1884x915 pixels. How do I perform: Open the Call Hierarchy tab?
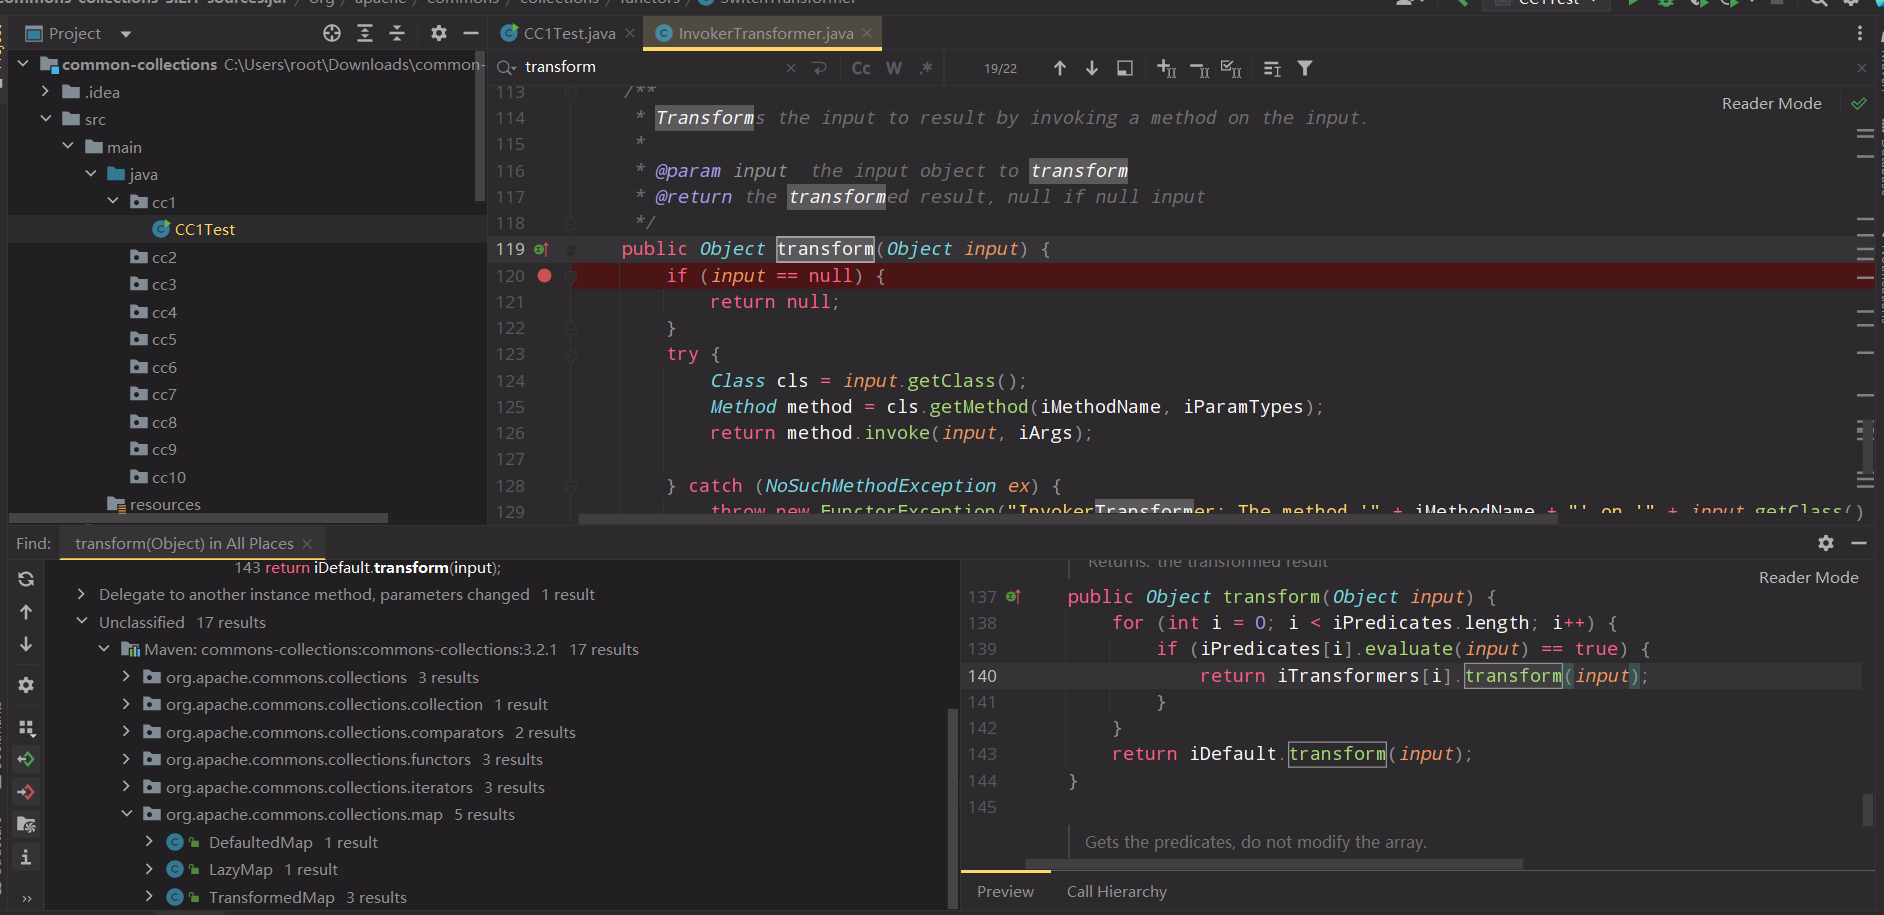pyautogui.click(x=1116, y=891)
